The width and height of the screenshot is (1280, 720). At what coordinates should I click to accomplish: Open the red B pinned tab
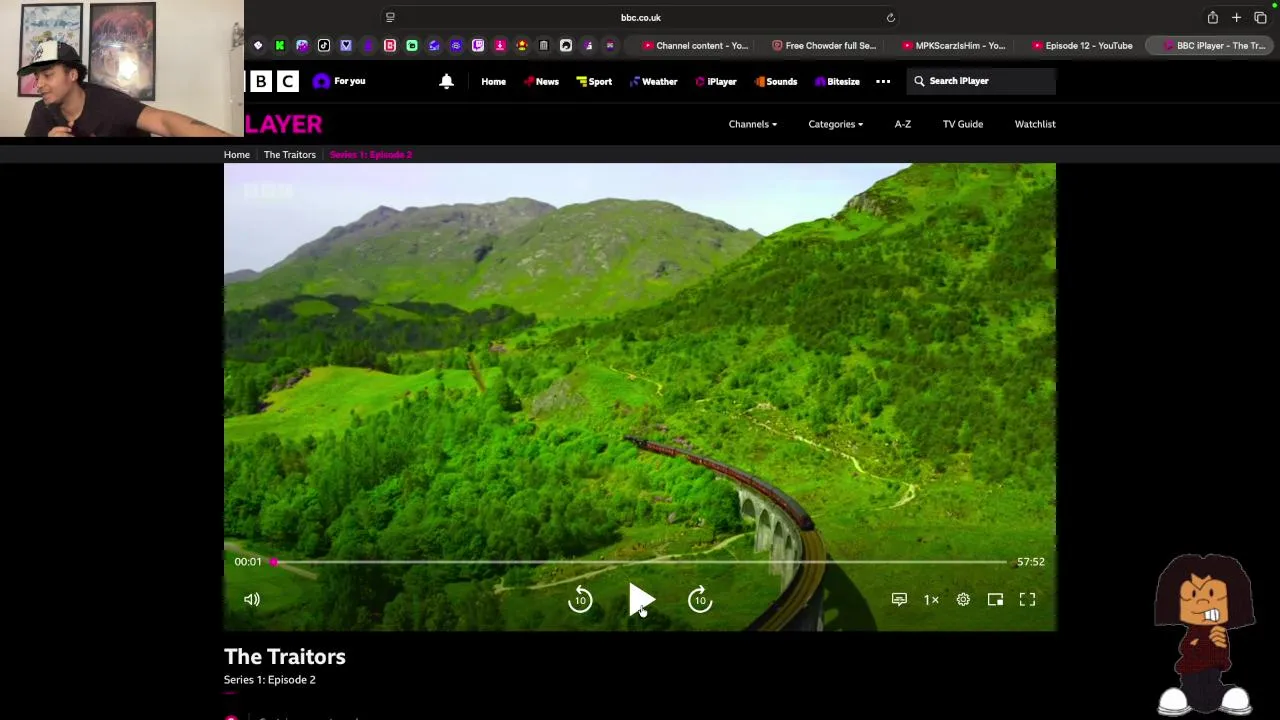390,45
